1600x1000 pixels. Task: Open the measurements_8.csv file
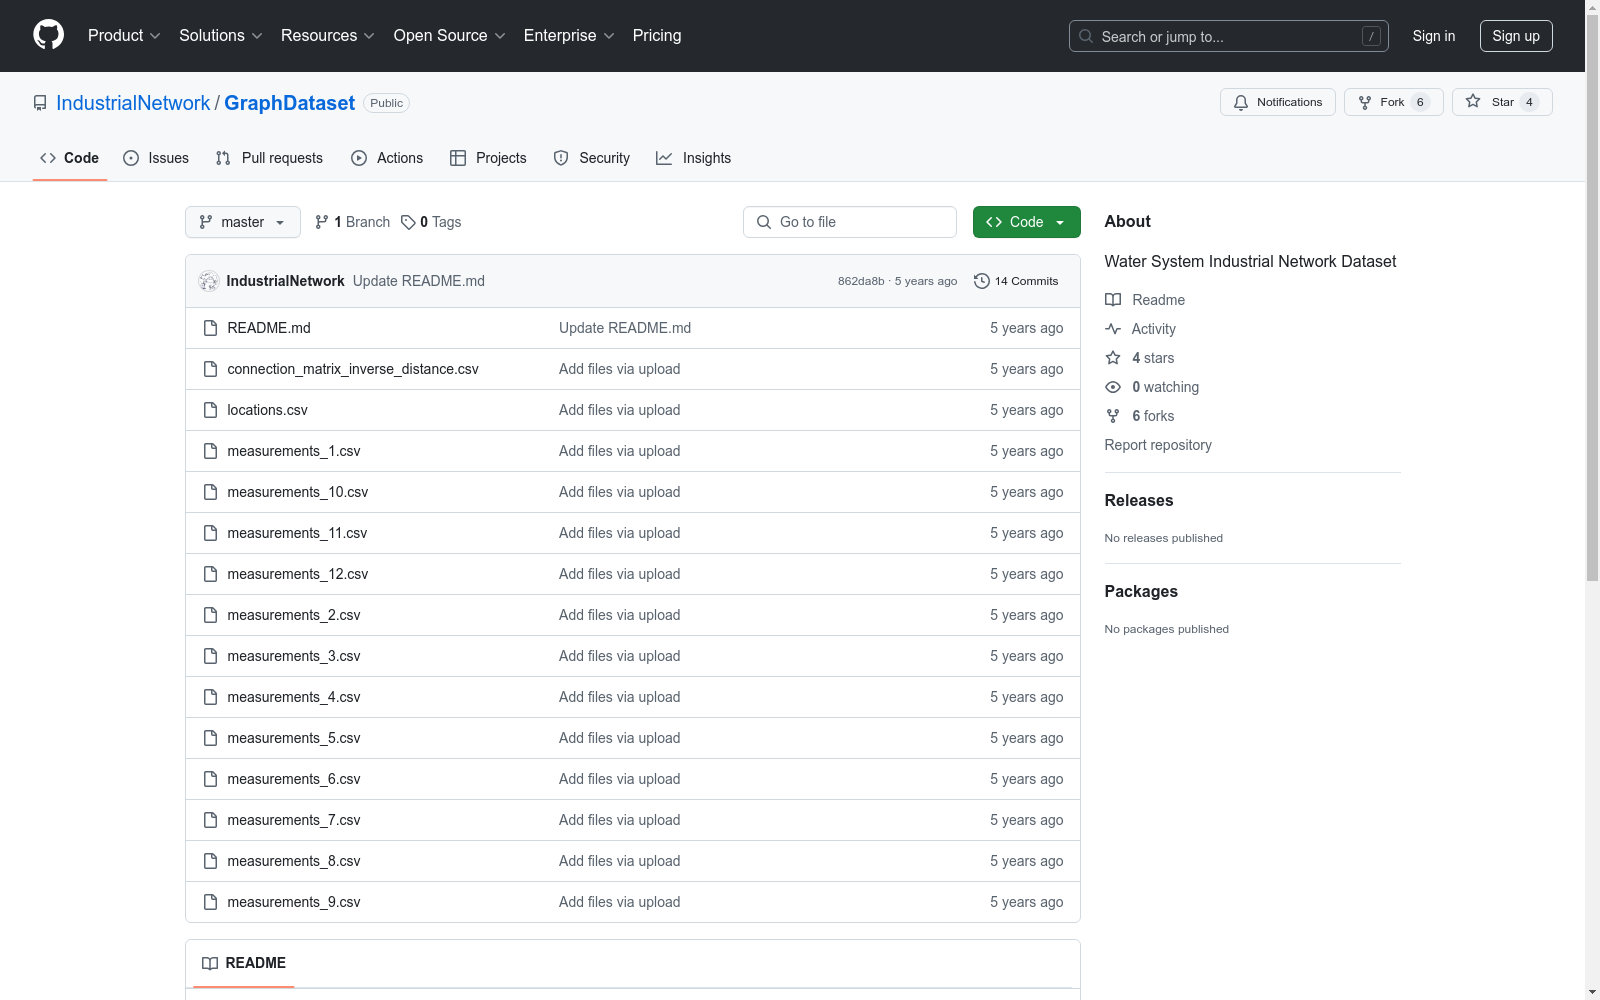pos(294,861)
